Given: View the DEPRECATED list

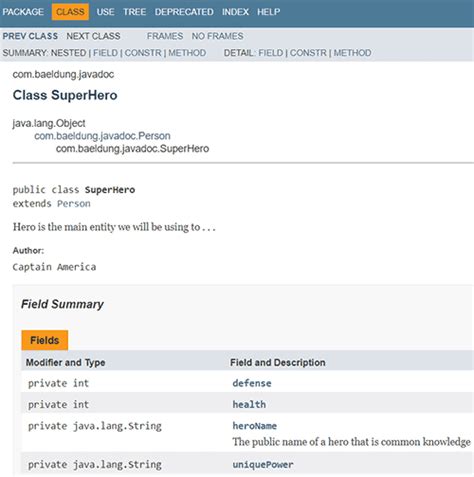Looking at the screenshot, I should [x=184, y=12].
